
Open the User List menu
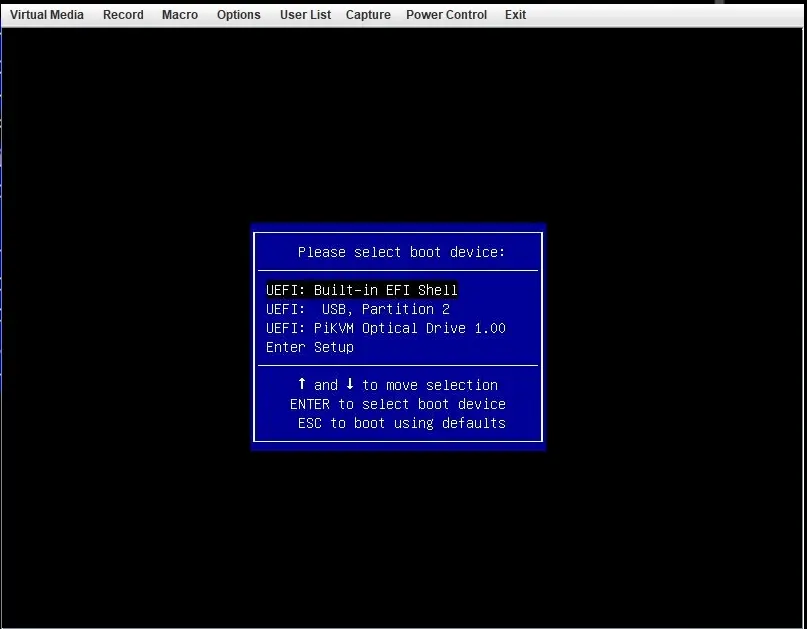coord(305,15)
